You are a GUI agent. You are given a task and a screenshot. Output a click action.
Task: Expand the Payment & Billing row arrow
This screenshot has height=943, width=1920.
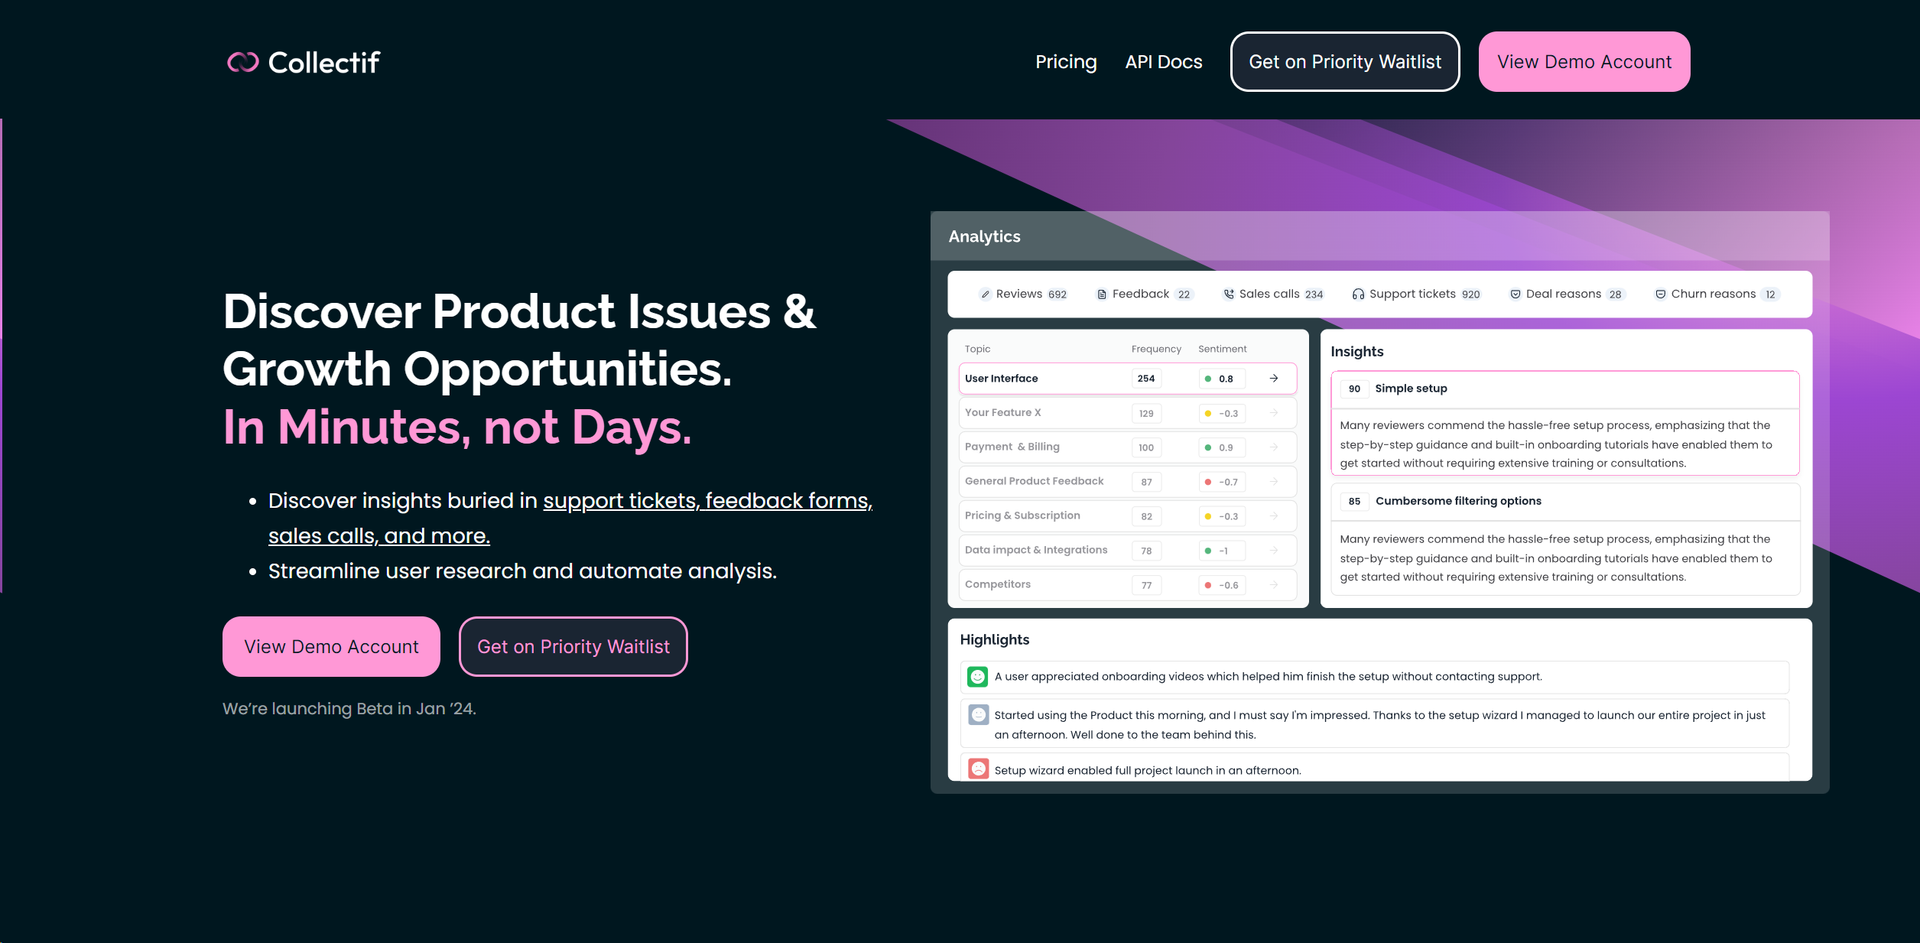(x=1274, y=447)
